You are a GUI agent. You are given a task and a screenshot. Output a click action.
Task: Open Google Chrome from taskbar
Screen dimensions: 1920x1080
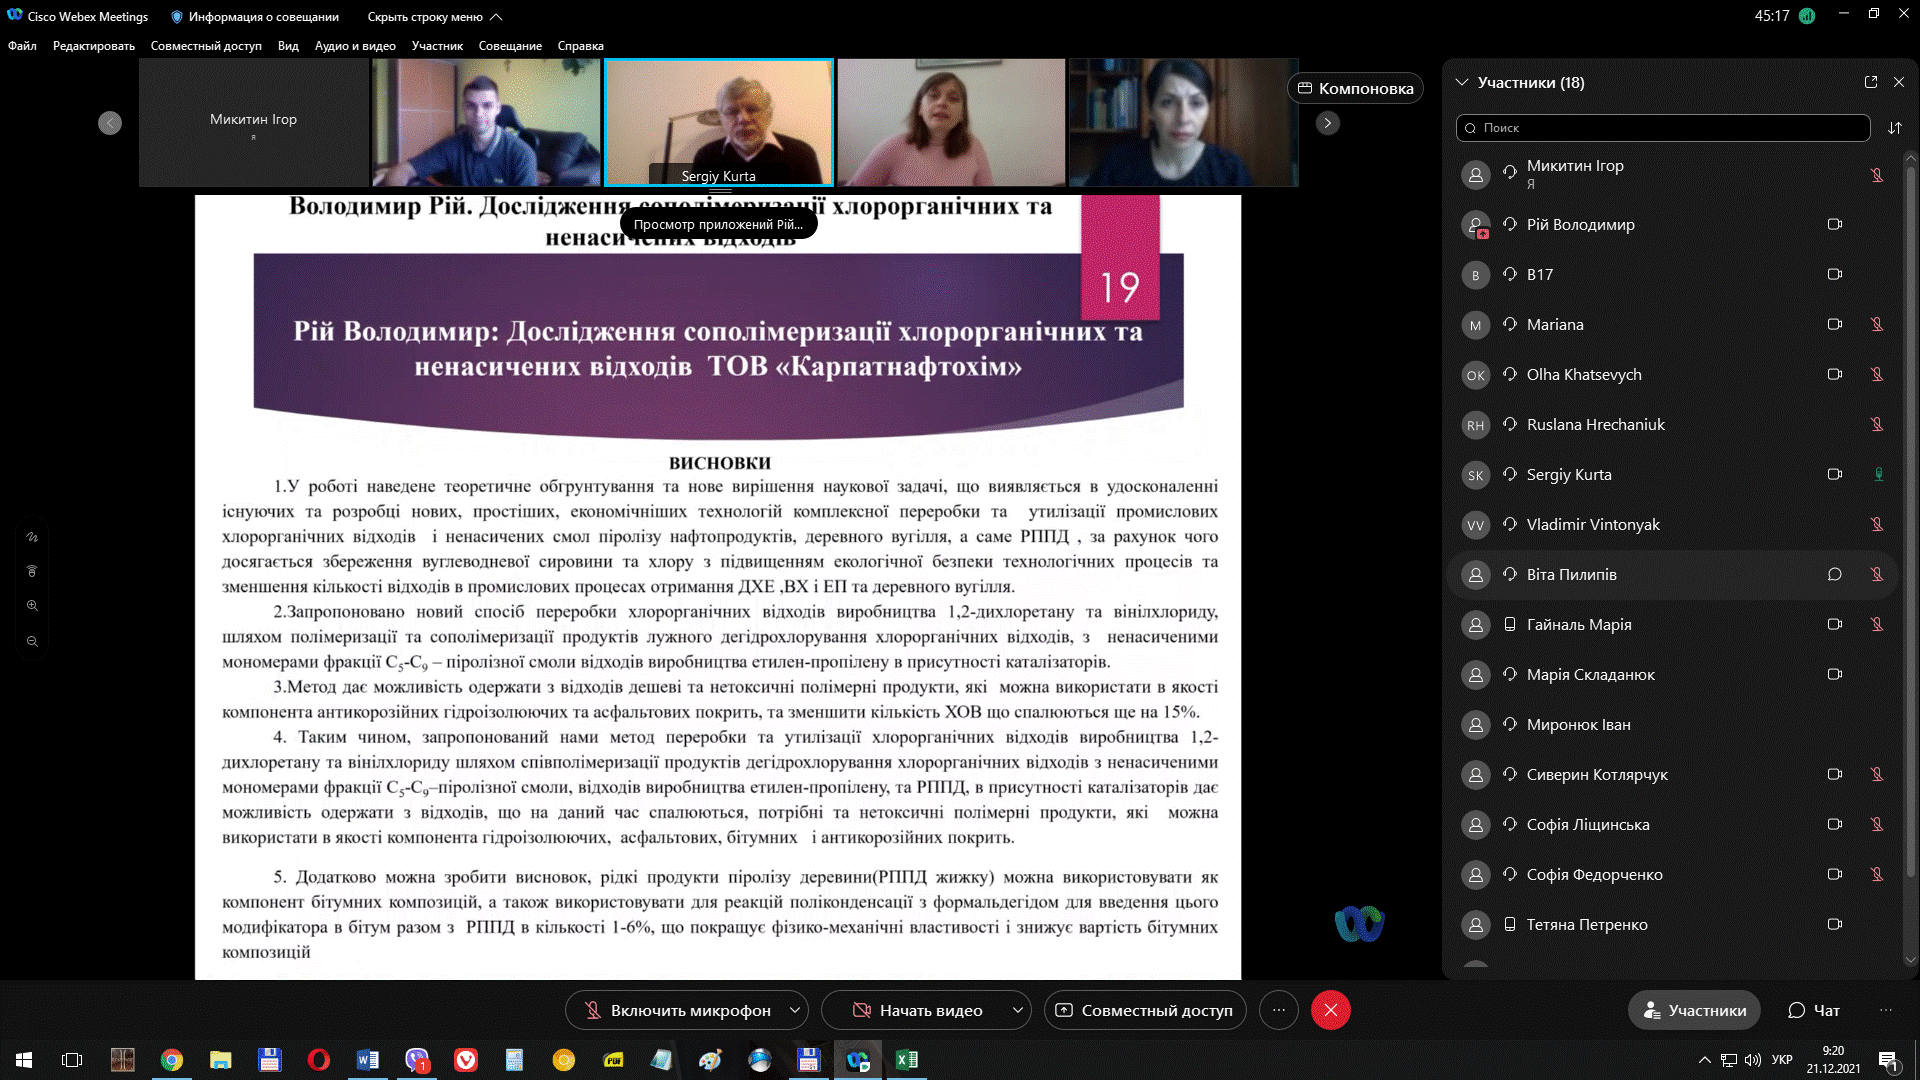pos(172,1060)
